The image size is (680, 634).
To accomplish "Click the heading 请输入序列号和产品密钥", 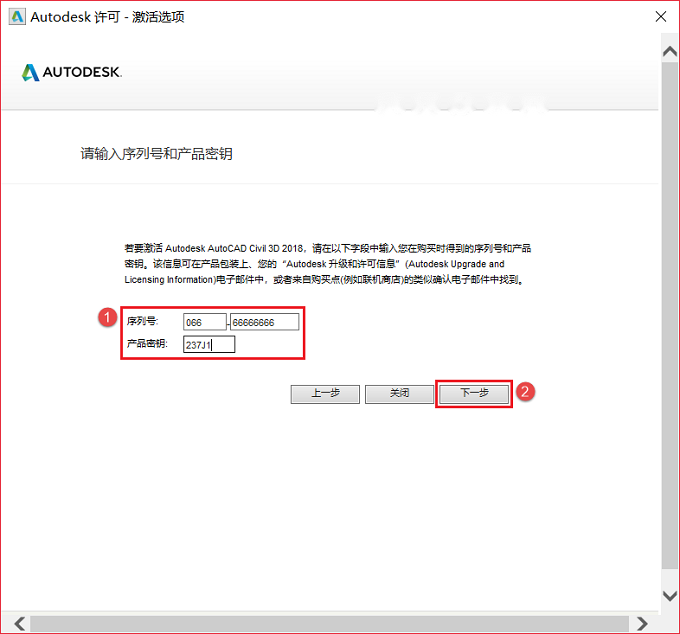I will point(157,154).
